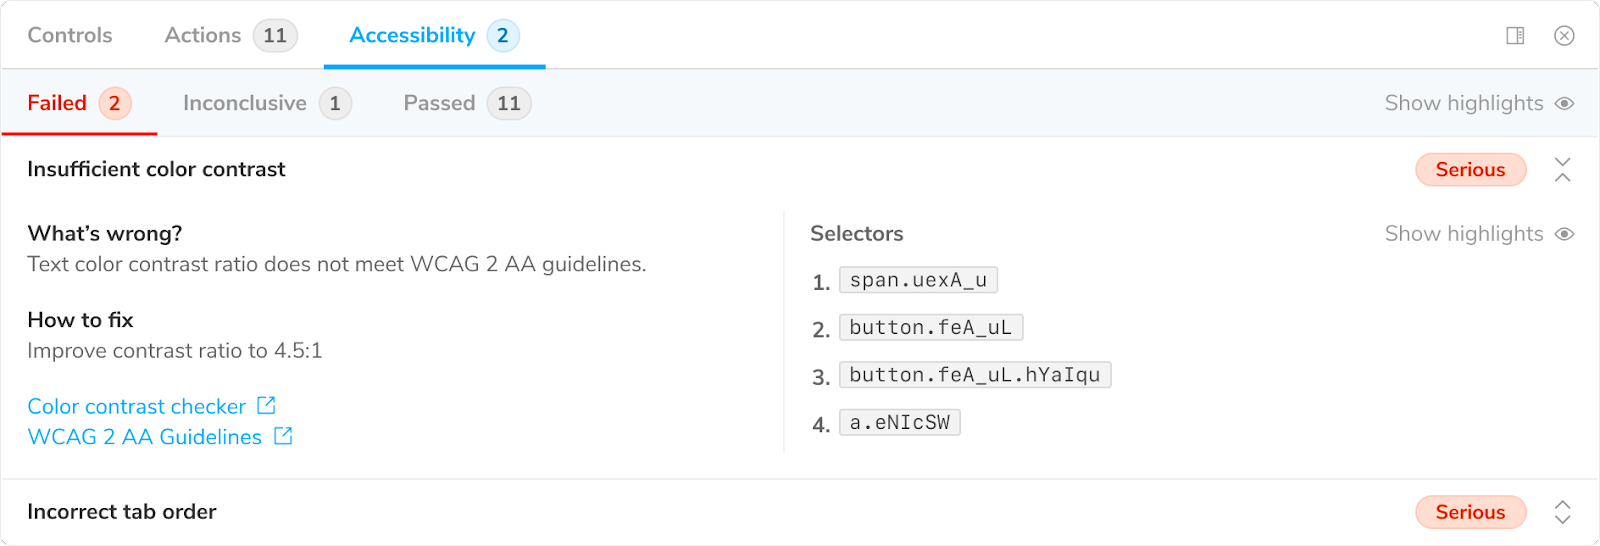
Task: Click the panel orientation icon
Action: click(1515, 36)
